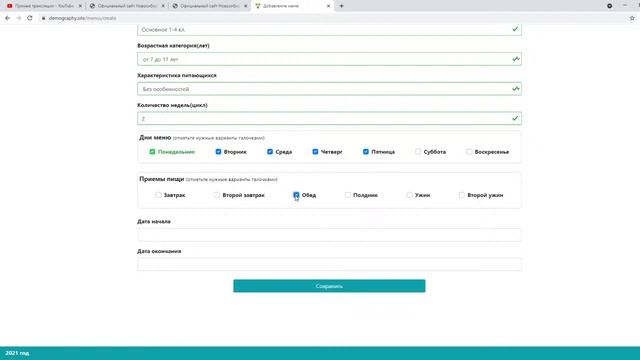Click the Сохранить button
Screen dimensions: 640x360
tap(329, 286)
